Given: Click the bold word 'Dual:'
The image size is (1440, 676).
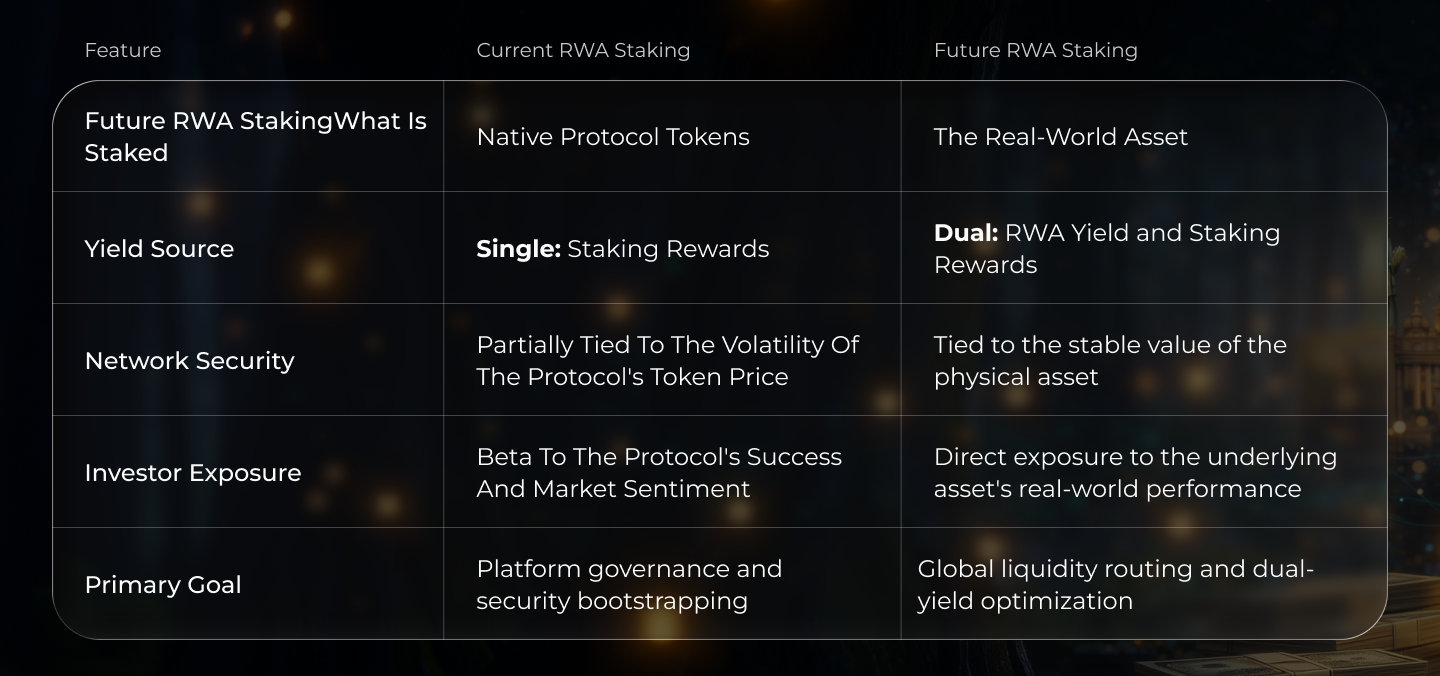Looking at the screenshot, I should (x=965, y=233).
